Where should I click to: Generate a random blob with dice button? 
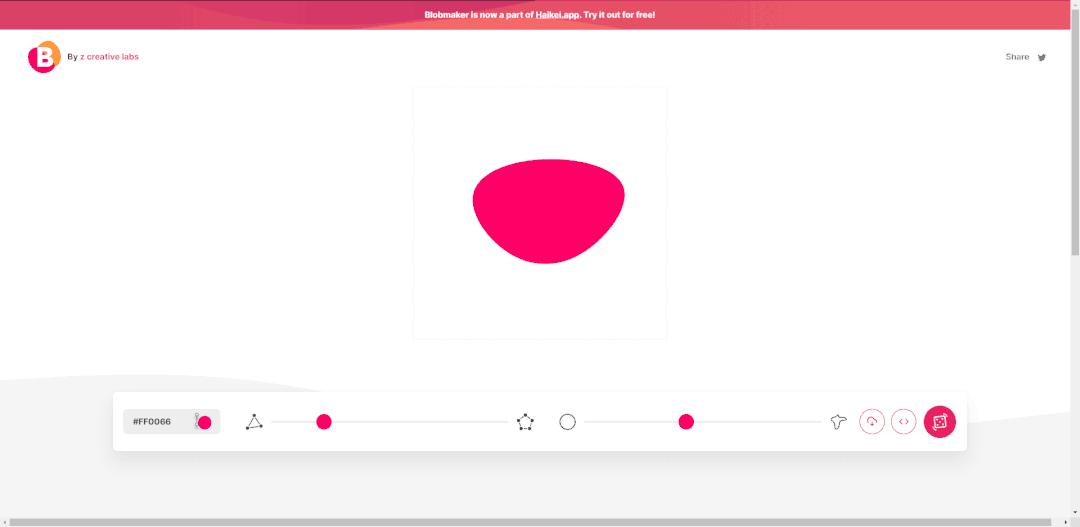point(939,422)
